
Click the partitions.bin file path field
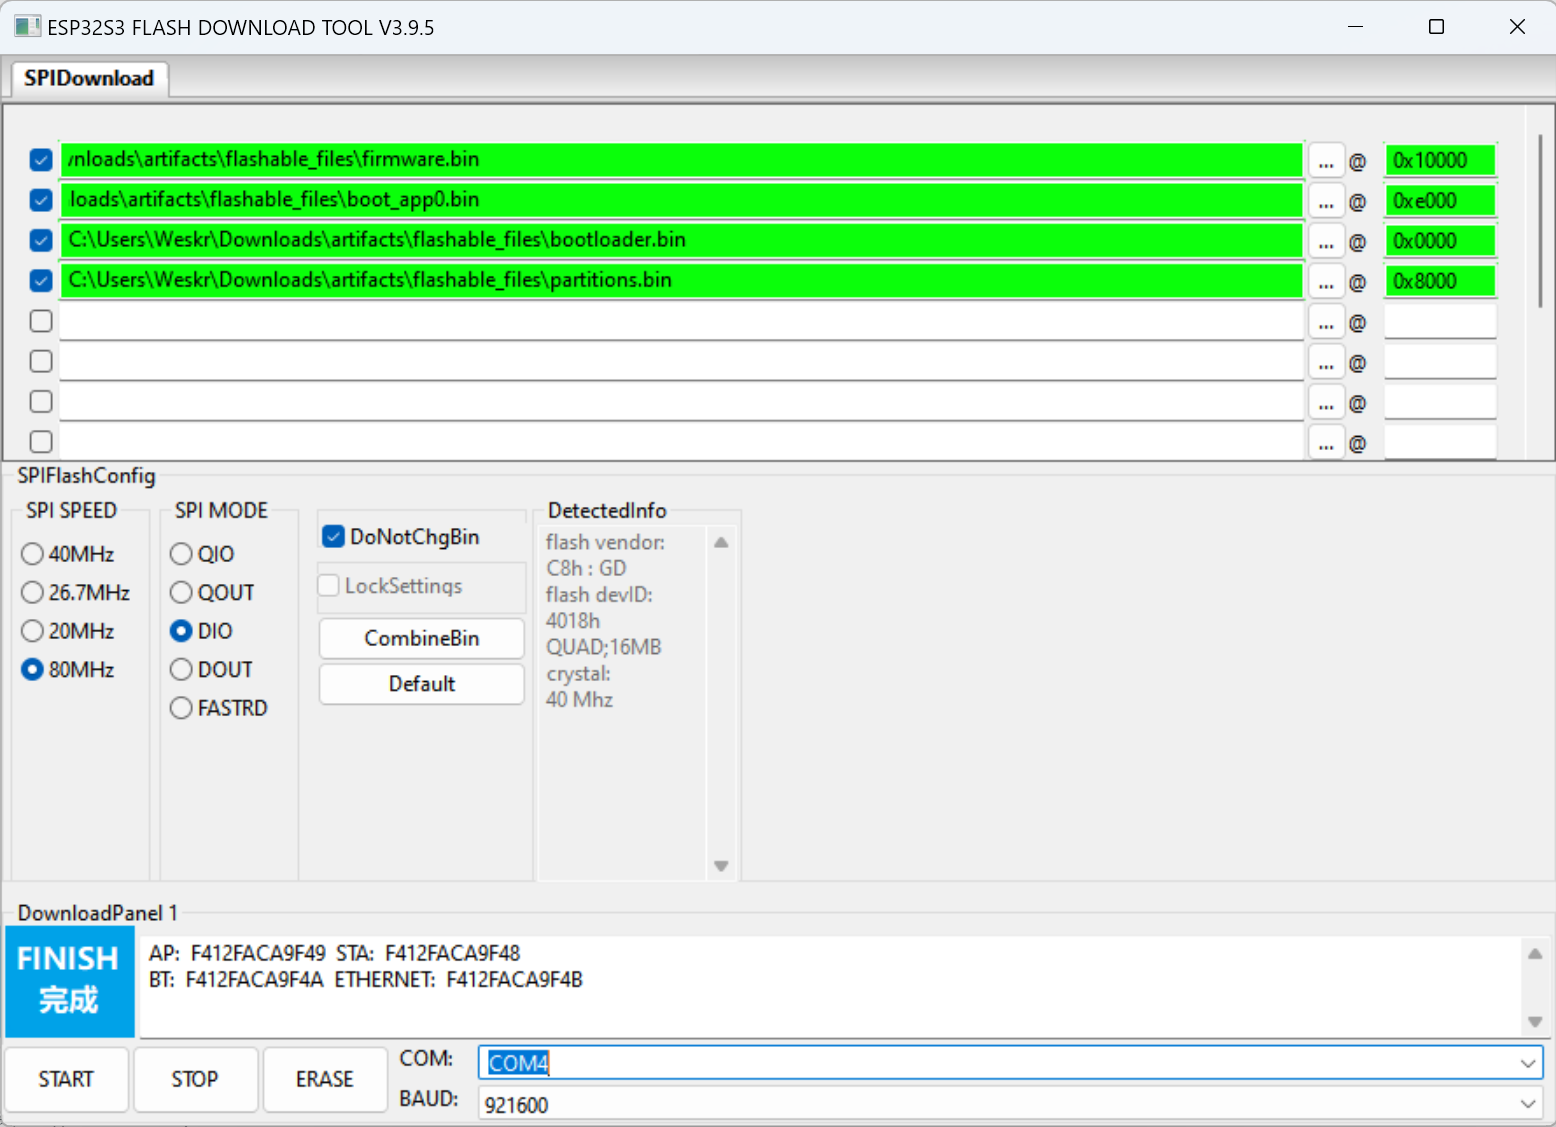[682, 281]
